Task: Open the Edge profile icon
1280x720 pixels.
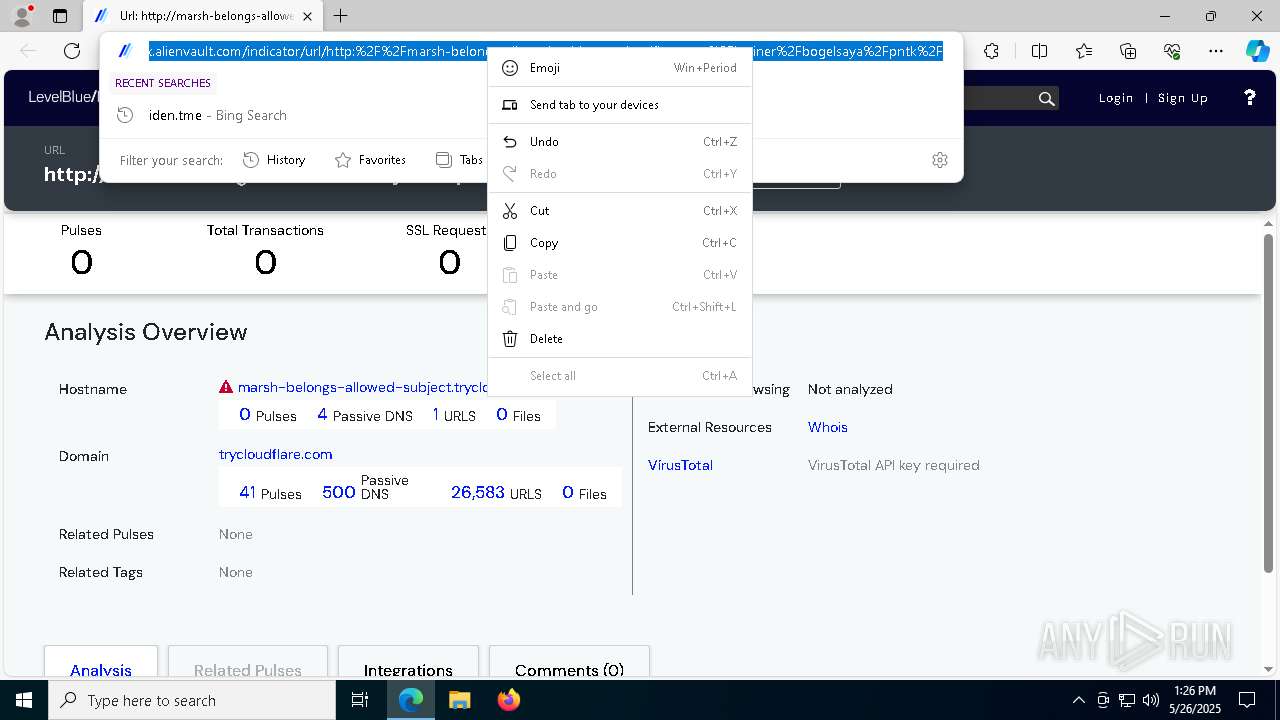Action: [x=22, y=16]
